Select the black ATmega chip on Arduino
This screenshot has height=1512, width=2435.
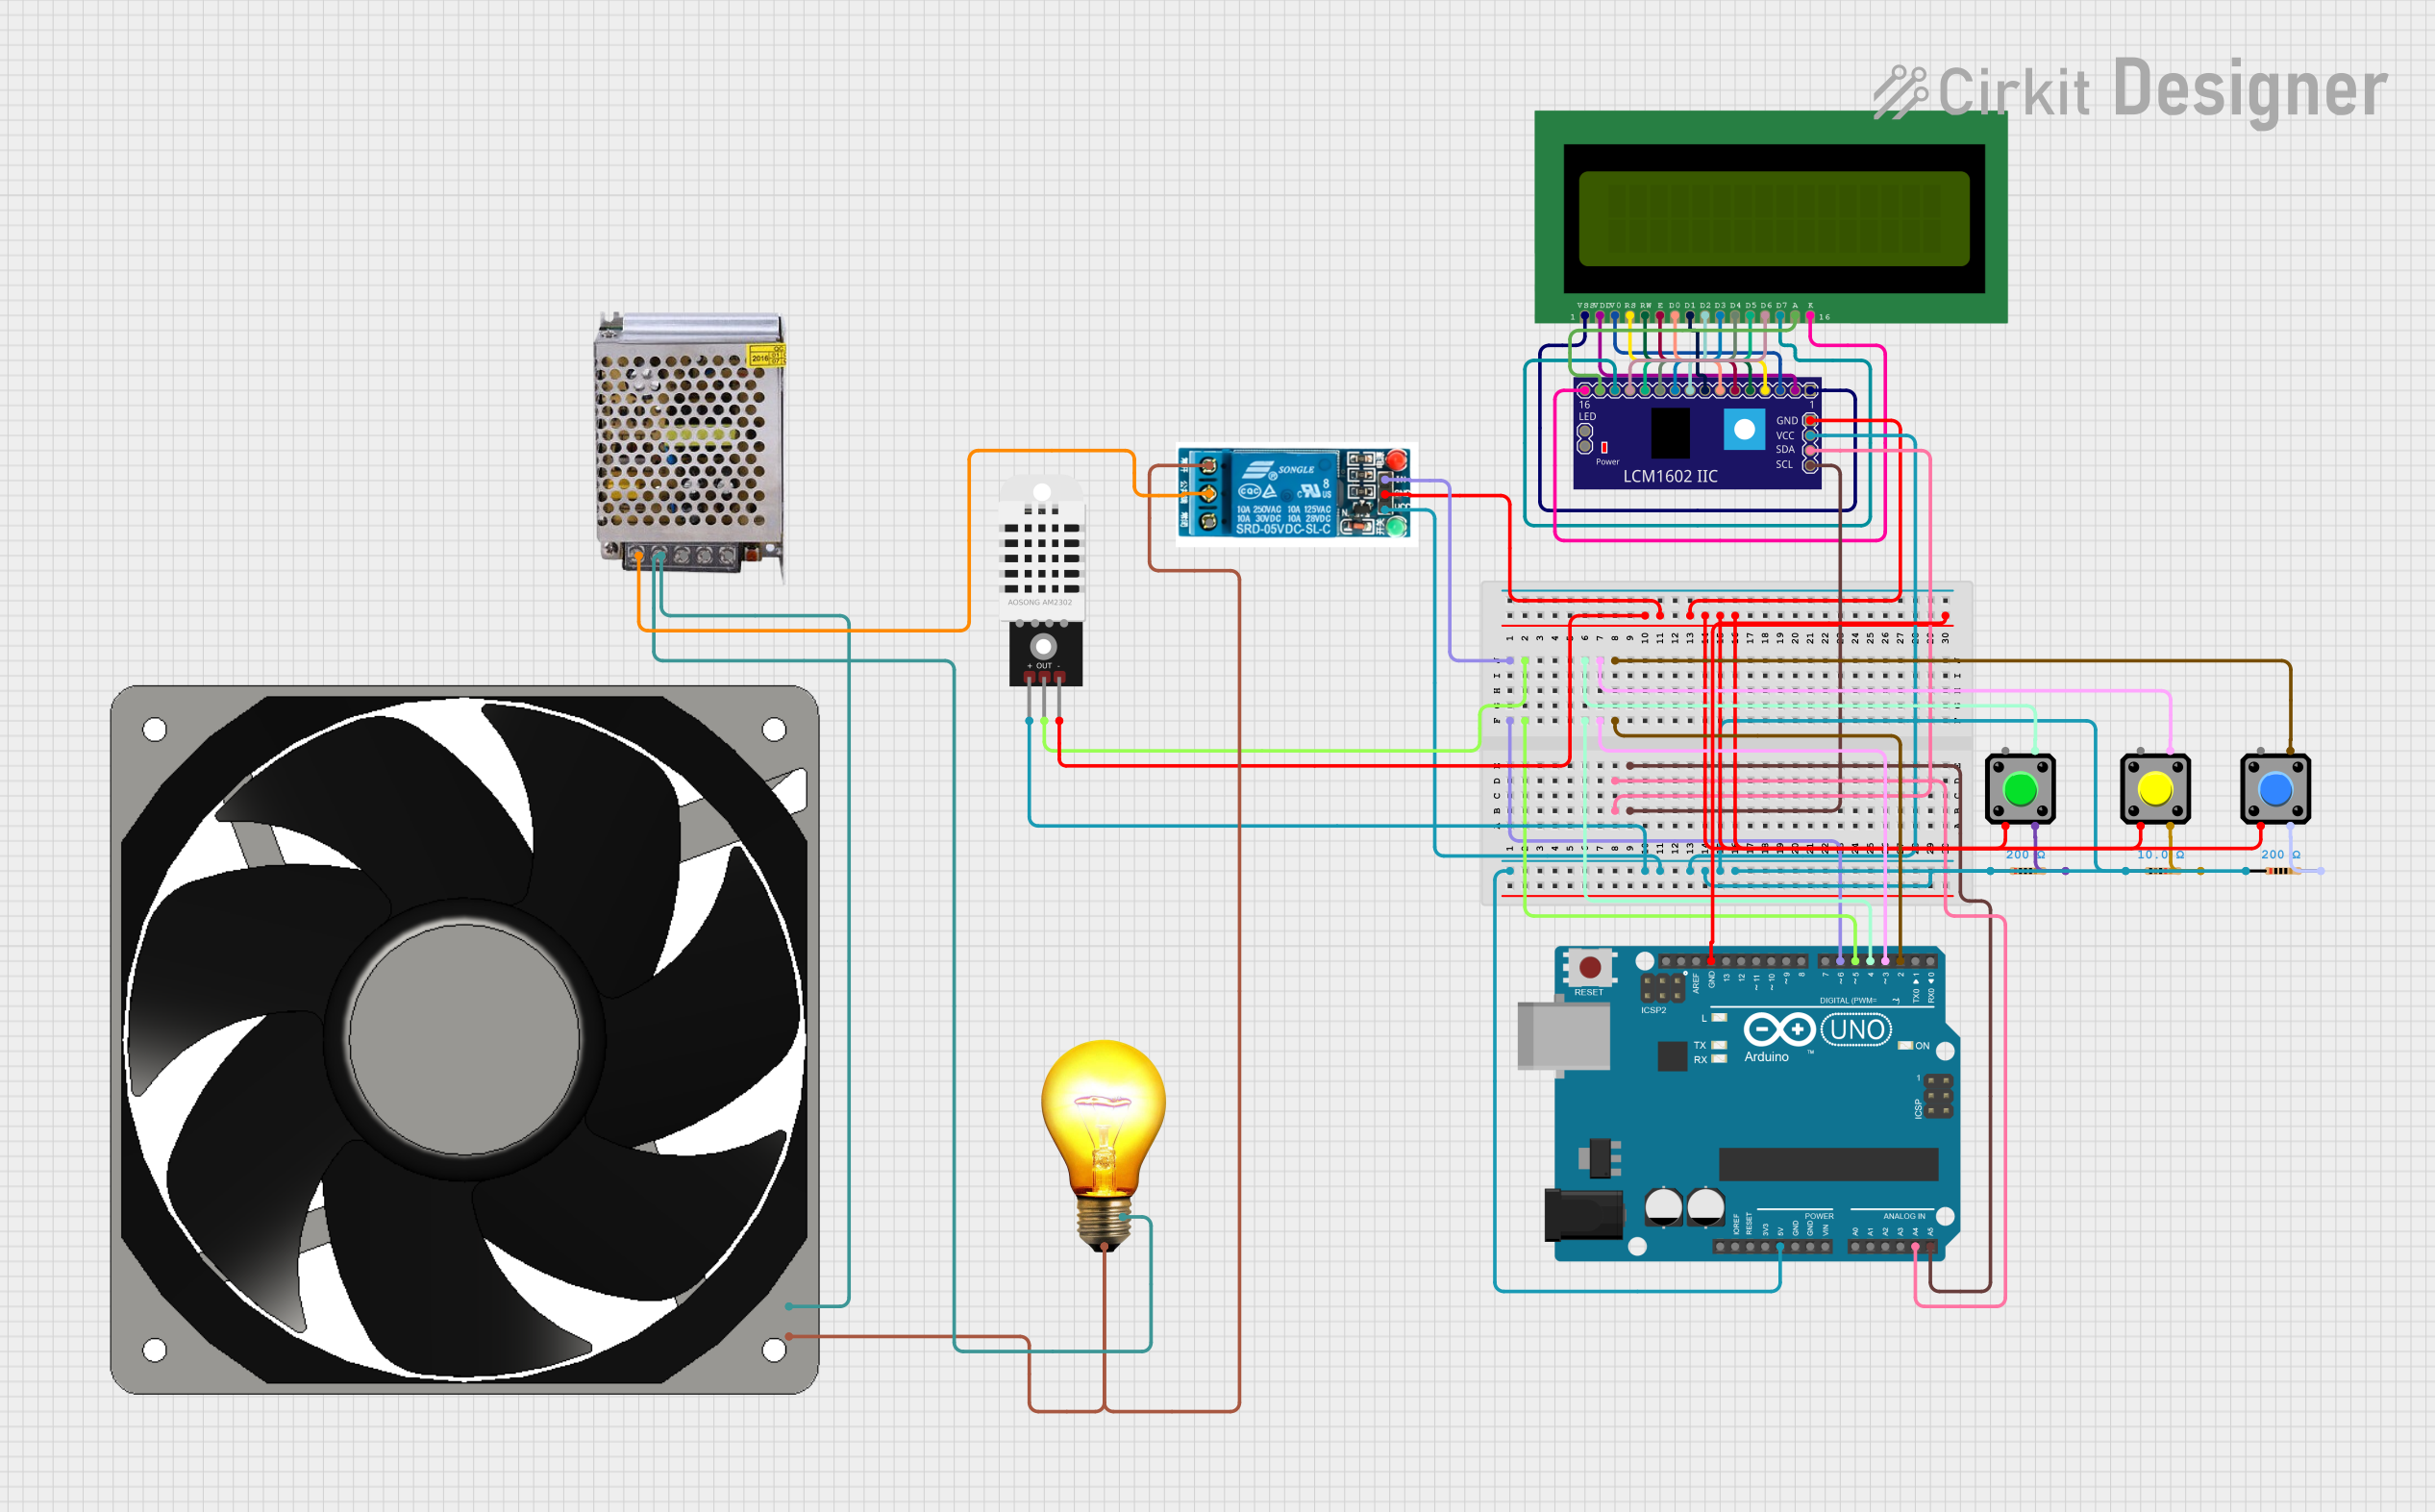pos(1828,1164)
